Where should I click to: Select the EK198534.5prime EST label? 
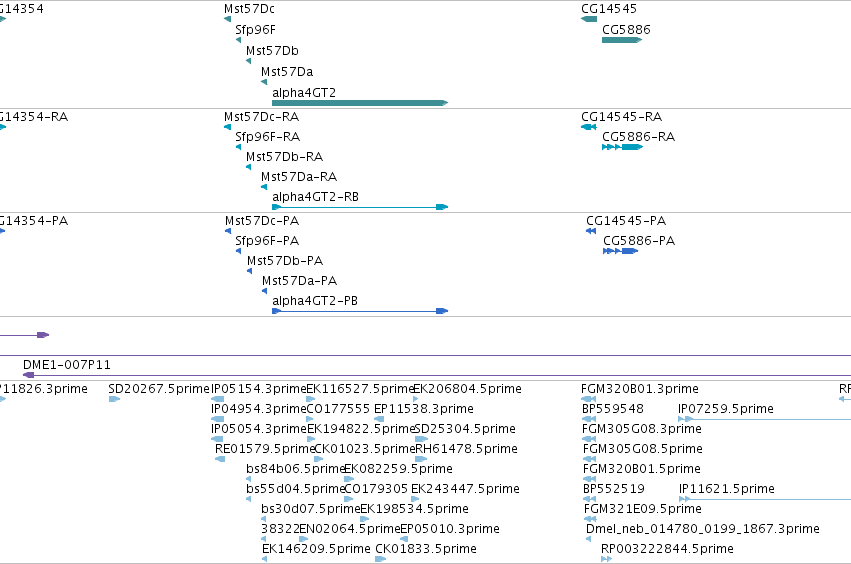[414, 509]
